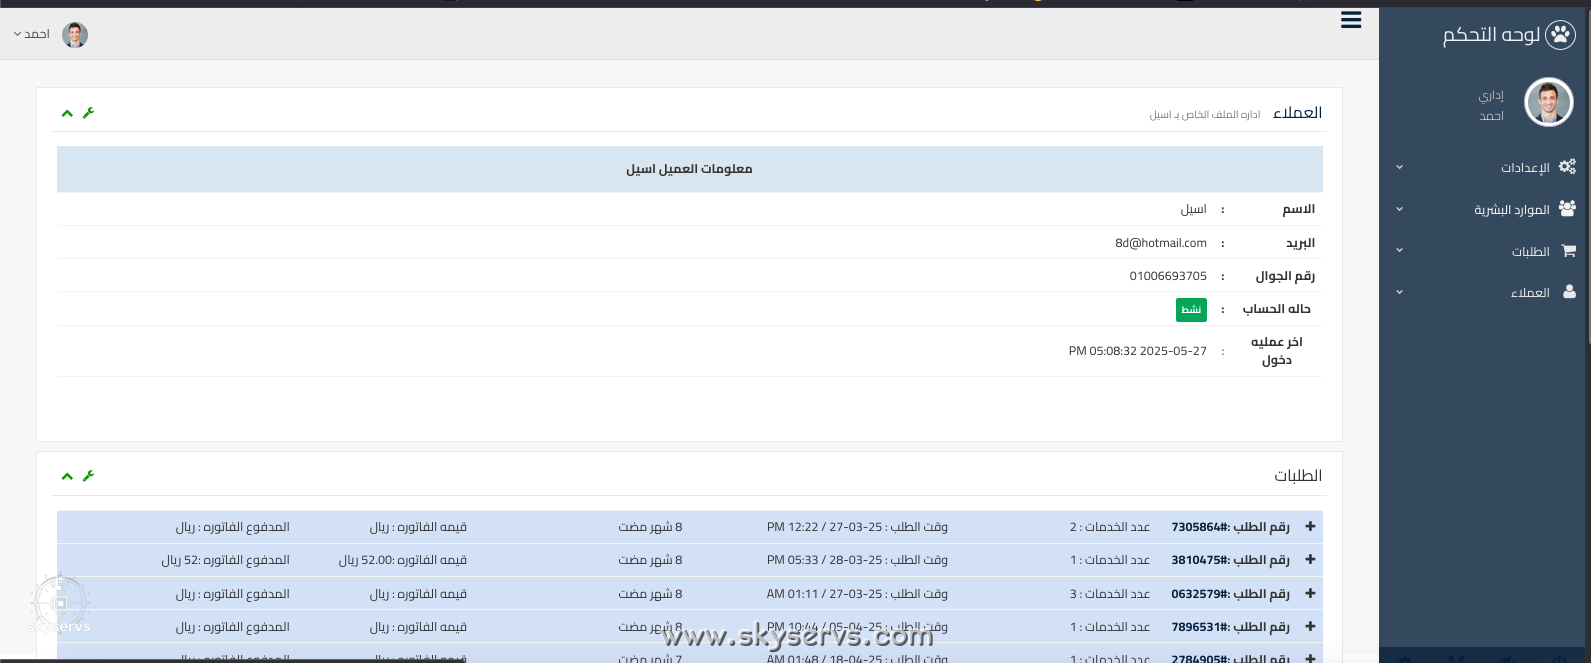Click the معلومات العميل اسيل header bar

point(690,169)
